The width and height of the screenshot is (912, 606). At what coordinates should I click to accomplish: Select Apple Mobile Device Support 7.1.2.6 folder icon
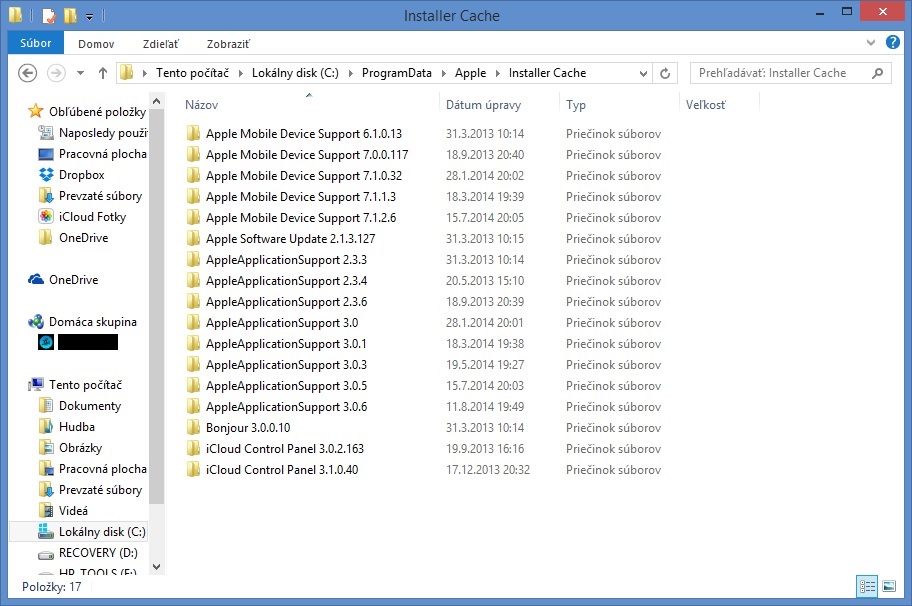[x=193, y=217]
